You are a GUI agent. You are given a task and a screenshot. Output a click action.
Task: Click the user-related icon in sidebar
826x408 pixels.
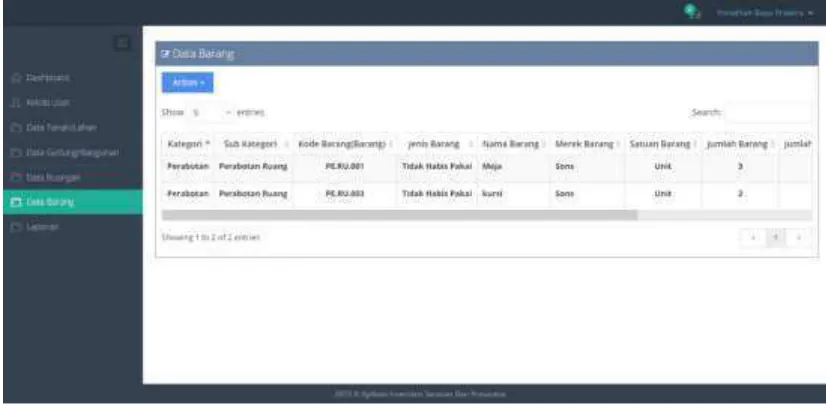click(x=16, y=103)
